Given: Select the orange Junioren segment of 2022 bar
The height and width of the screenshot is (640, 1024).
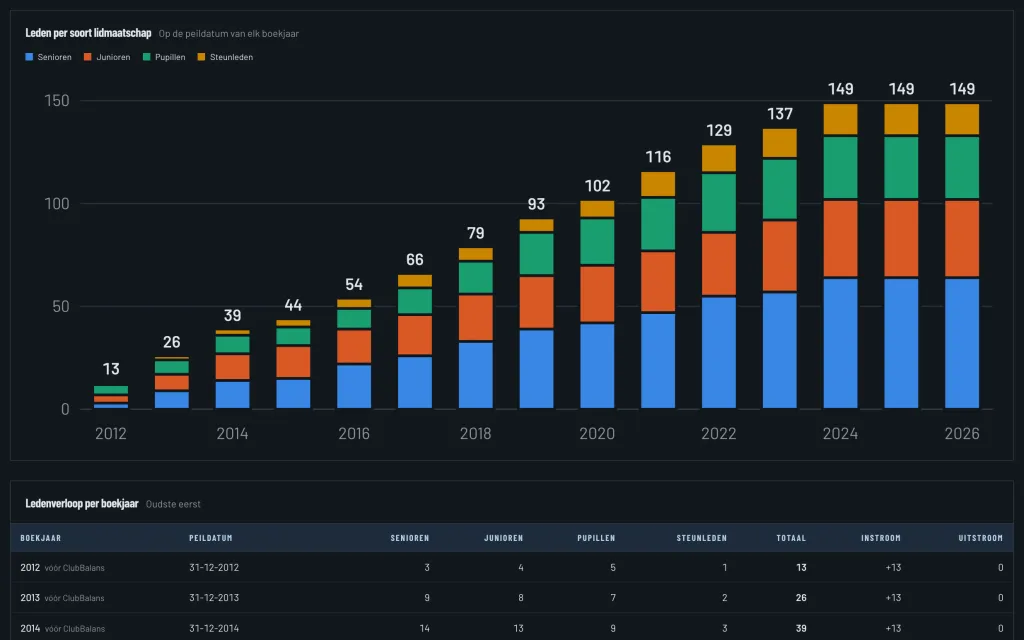Looking at the screenshot, I should point(718,264).
